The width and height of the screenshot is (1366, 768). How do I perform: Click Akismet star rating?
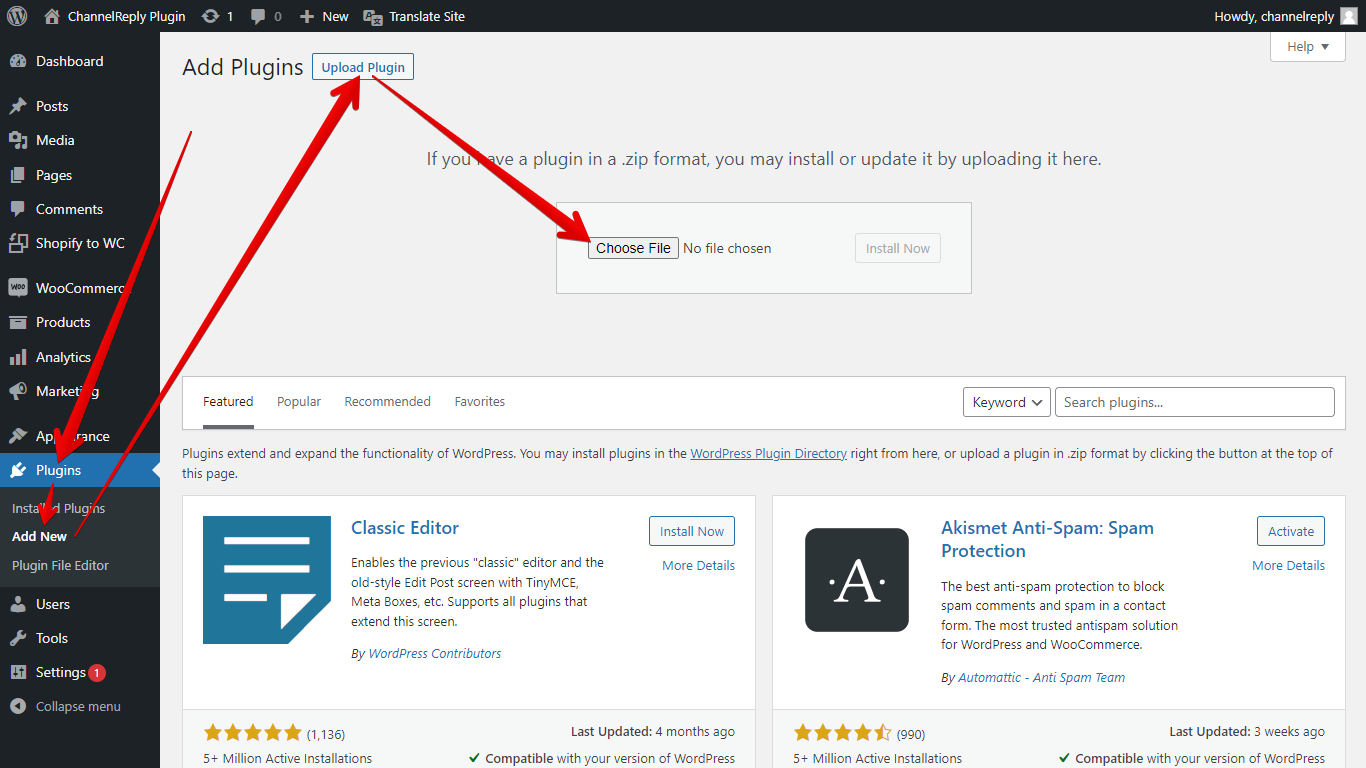842,733
